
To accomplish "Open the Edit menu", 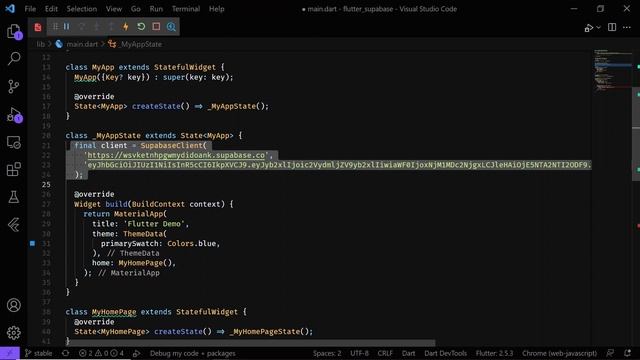I will [51, 9].
